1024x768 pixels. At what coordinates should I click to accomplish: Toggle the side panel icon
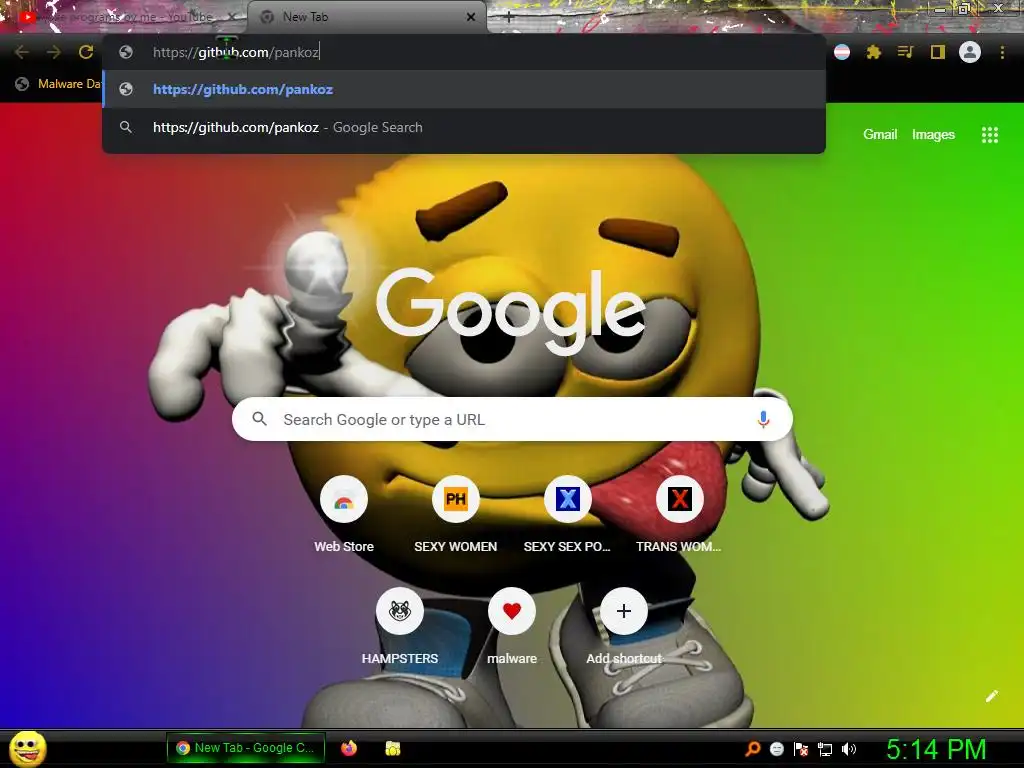coord(938,52)
